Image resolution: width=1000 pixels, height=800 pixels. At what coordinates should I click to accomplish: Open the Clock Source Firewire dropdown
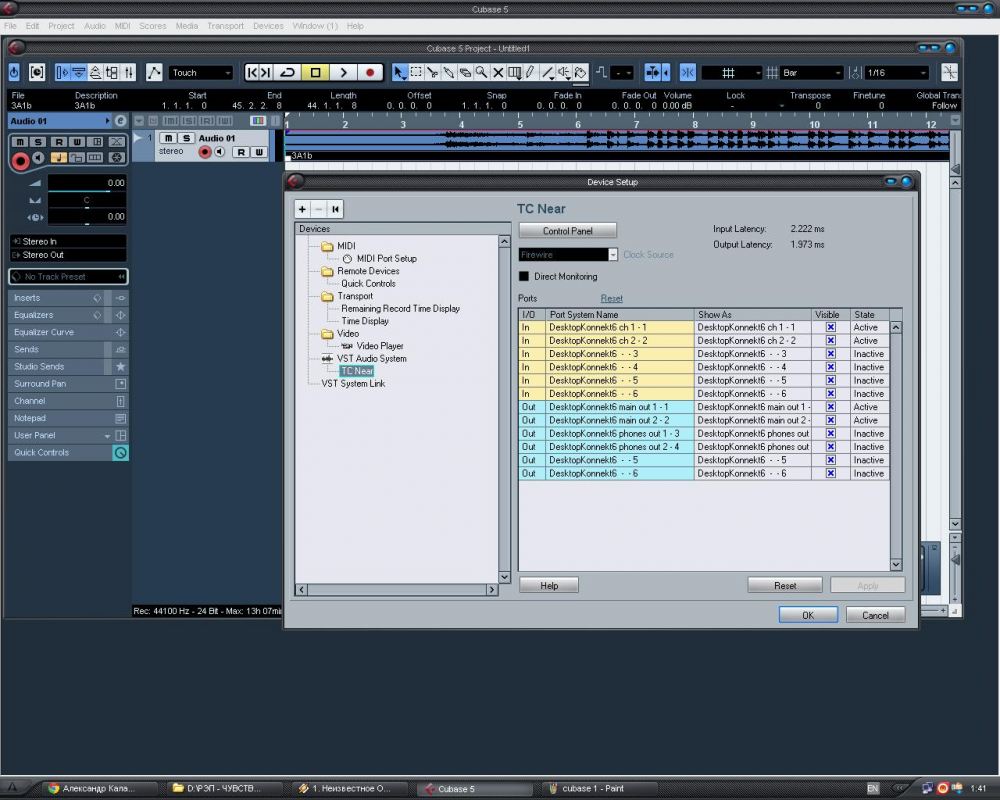point(568,255)
